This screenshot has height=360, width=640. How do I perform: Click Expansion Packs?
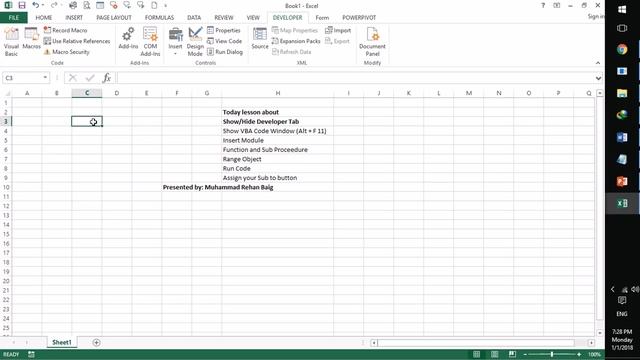[x=296, y=41]
